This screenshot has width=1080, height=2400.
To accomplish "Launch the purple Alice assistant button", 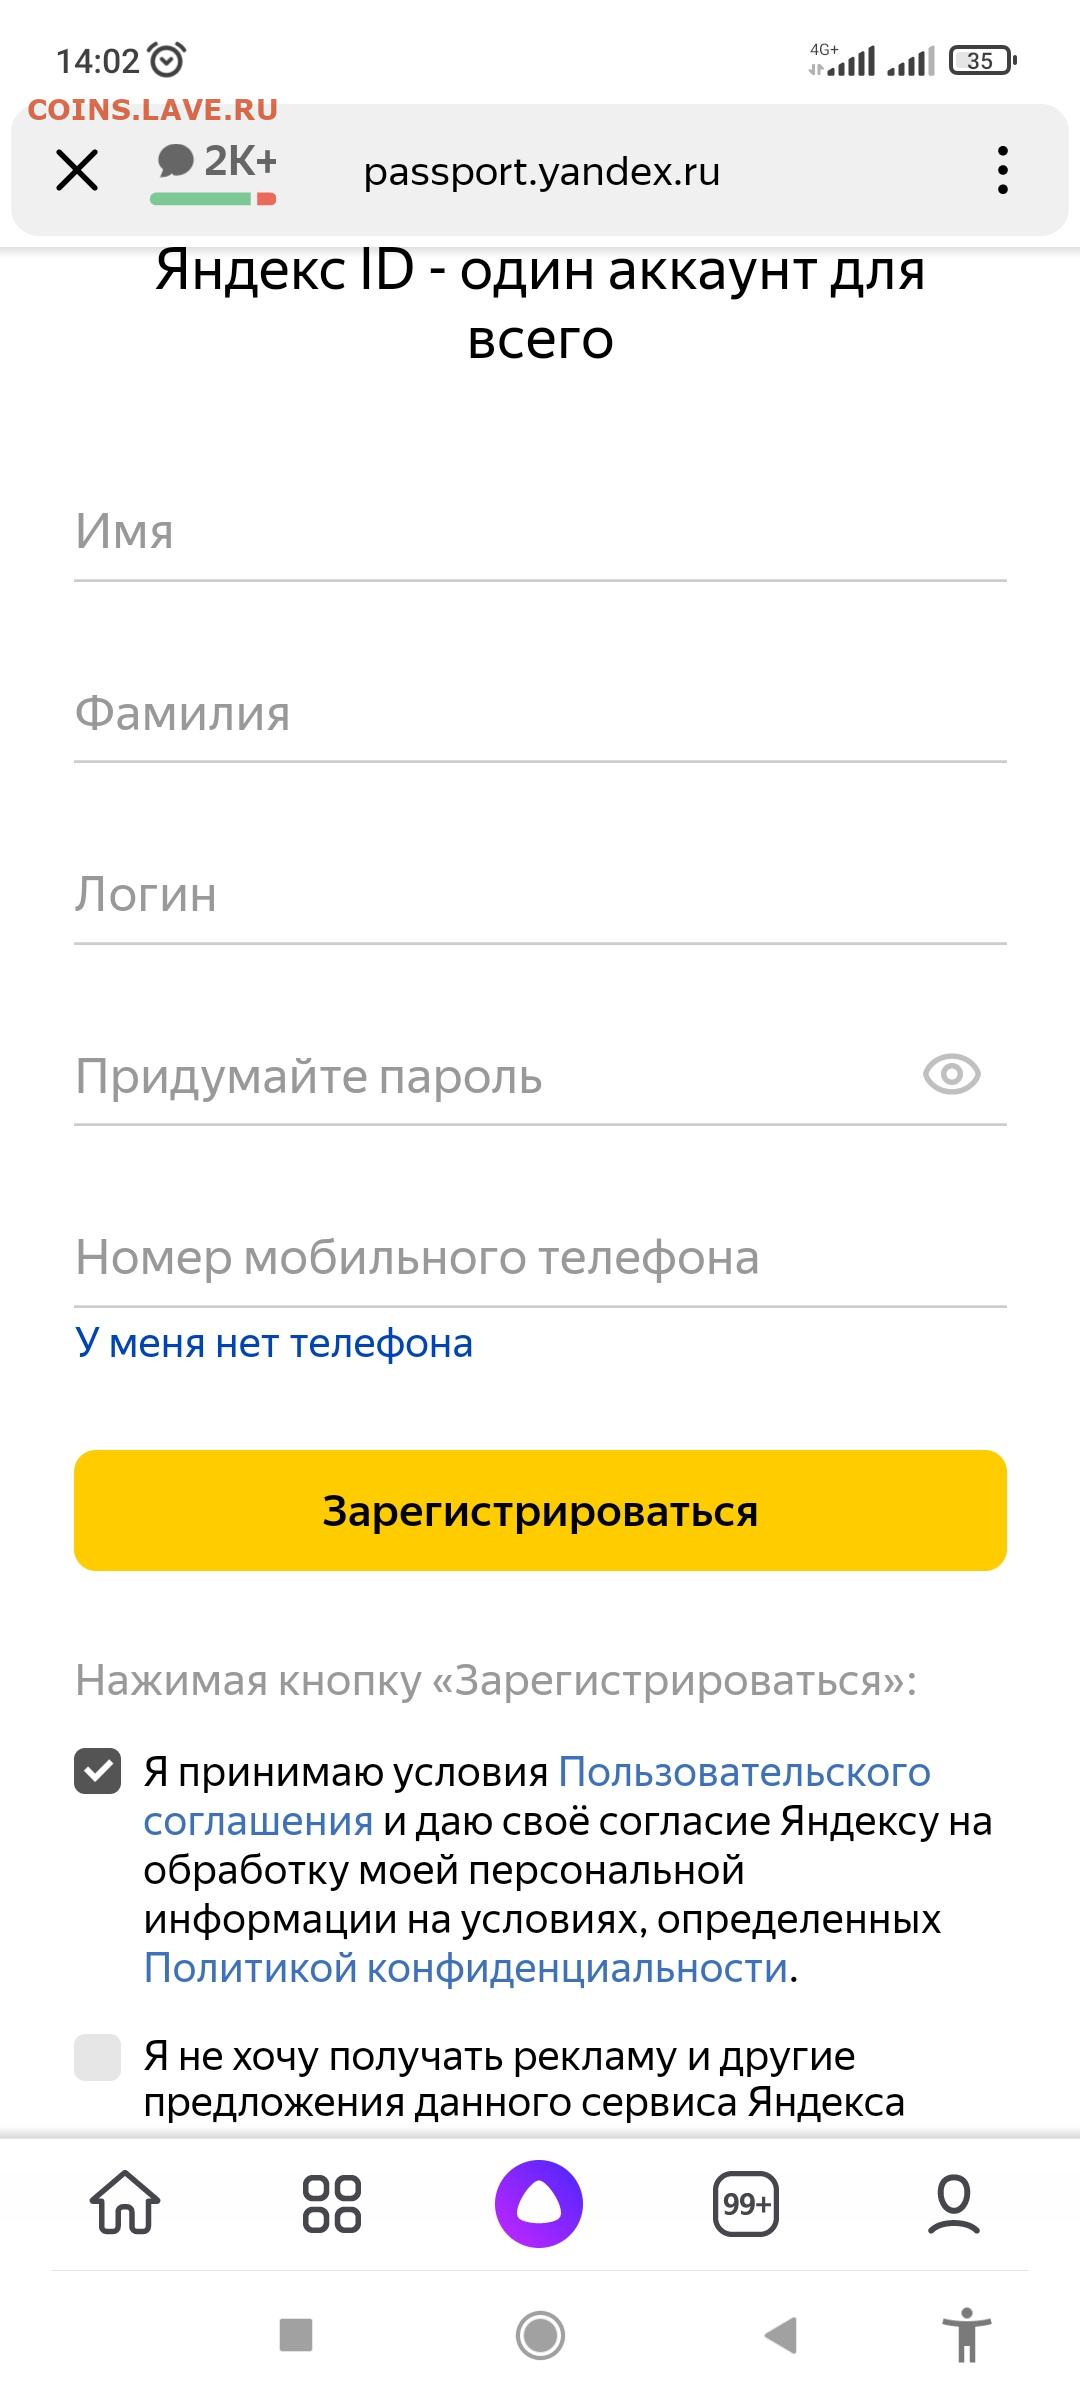I will coord(539,2203).
